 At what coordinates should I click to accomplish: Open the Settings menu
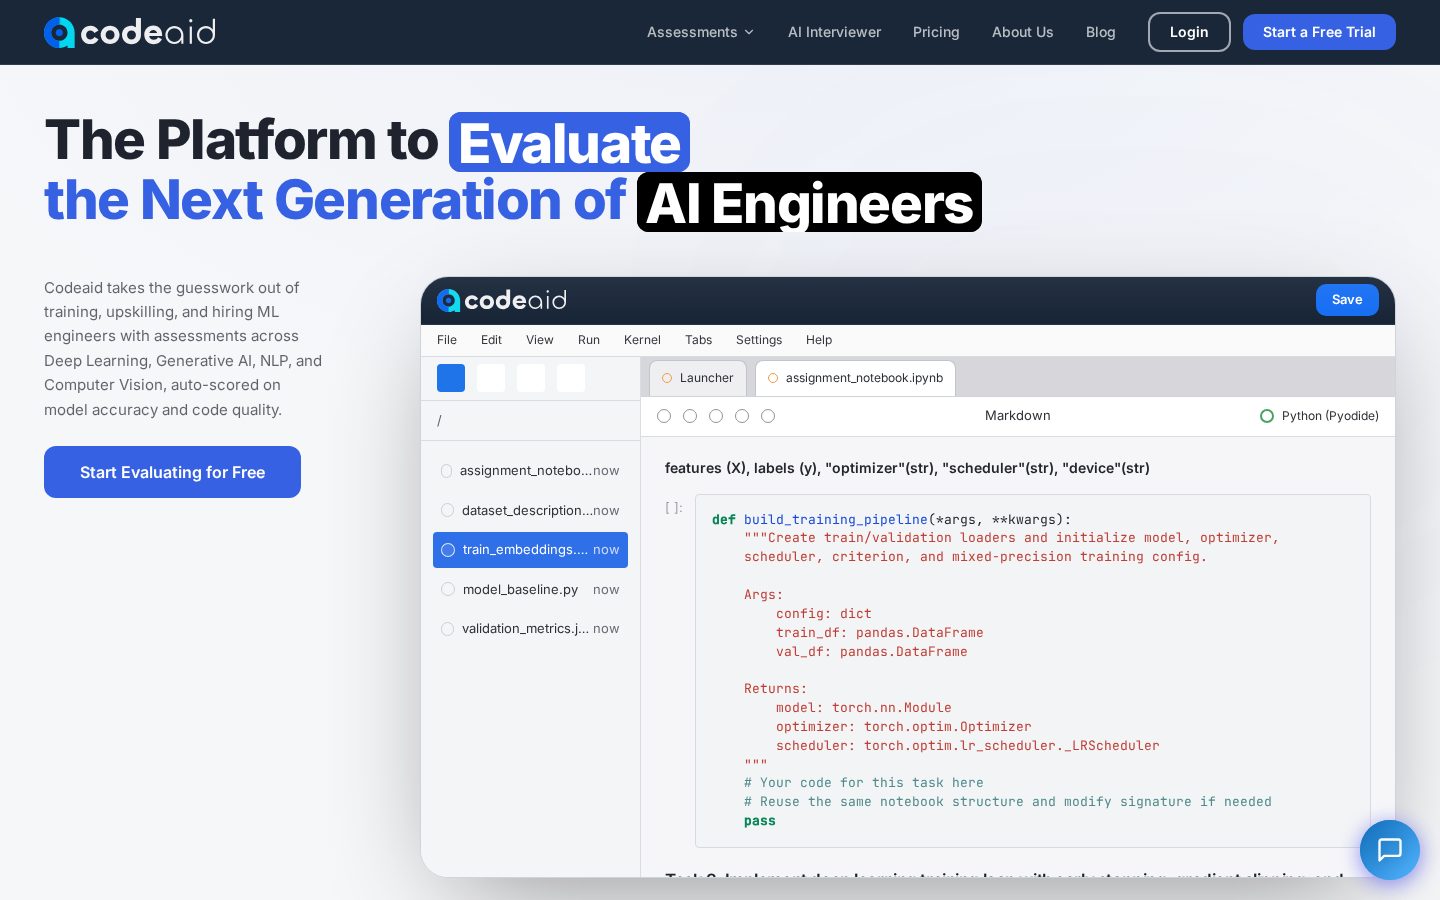tap(759, 340)
